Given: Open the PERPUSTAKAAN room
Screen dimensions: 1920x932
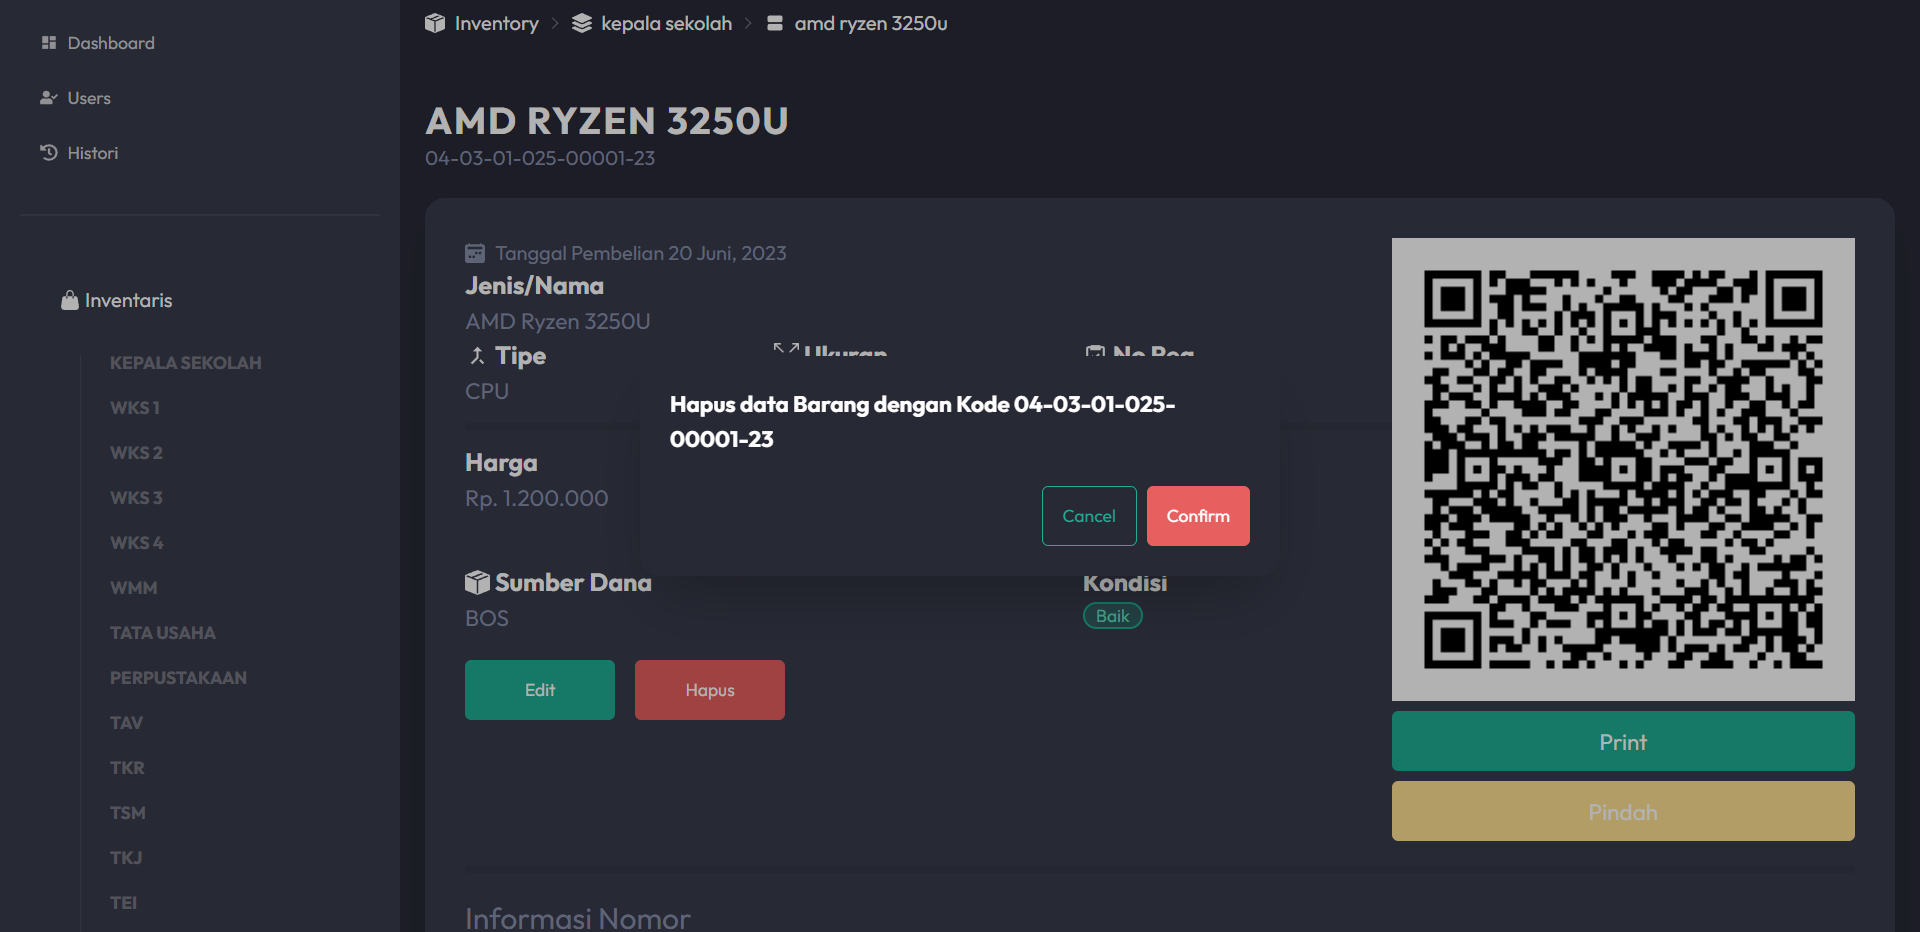Looking at the screenshot, I should pyautogui.click(x=178, y=678).
